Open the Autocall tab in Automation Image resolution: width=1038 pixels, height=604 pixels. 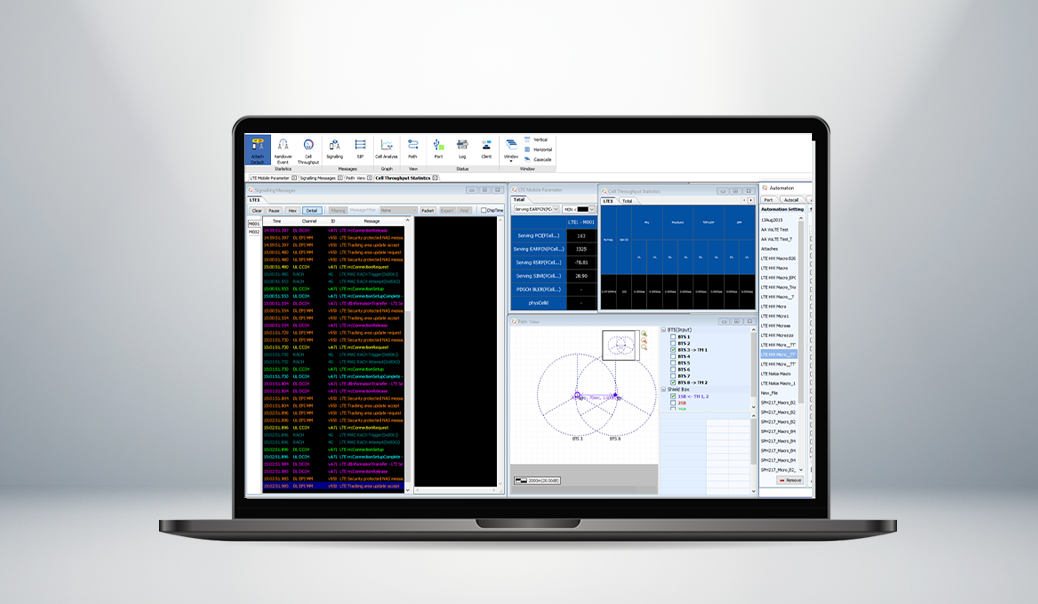pos(791,199)
